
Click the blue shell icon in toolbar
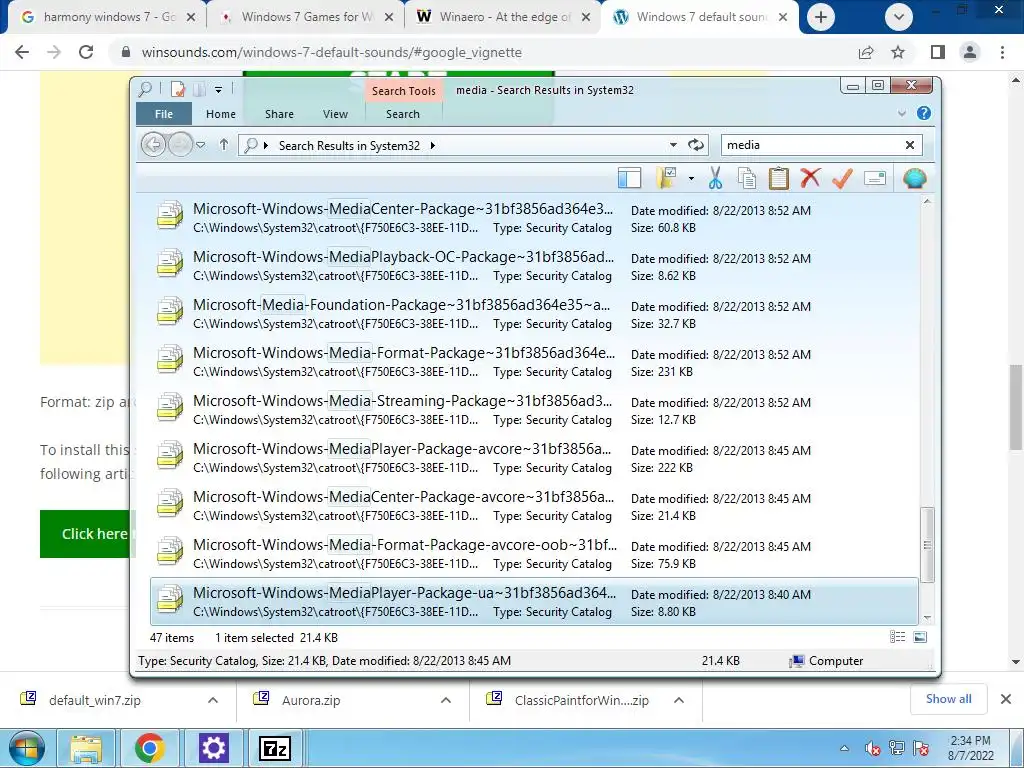tap(914, 178)
